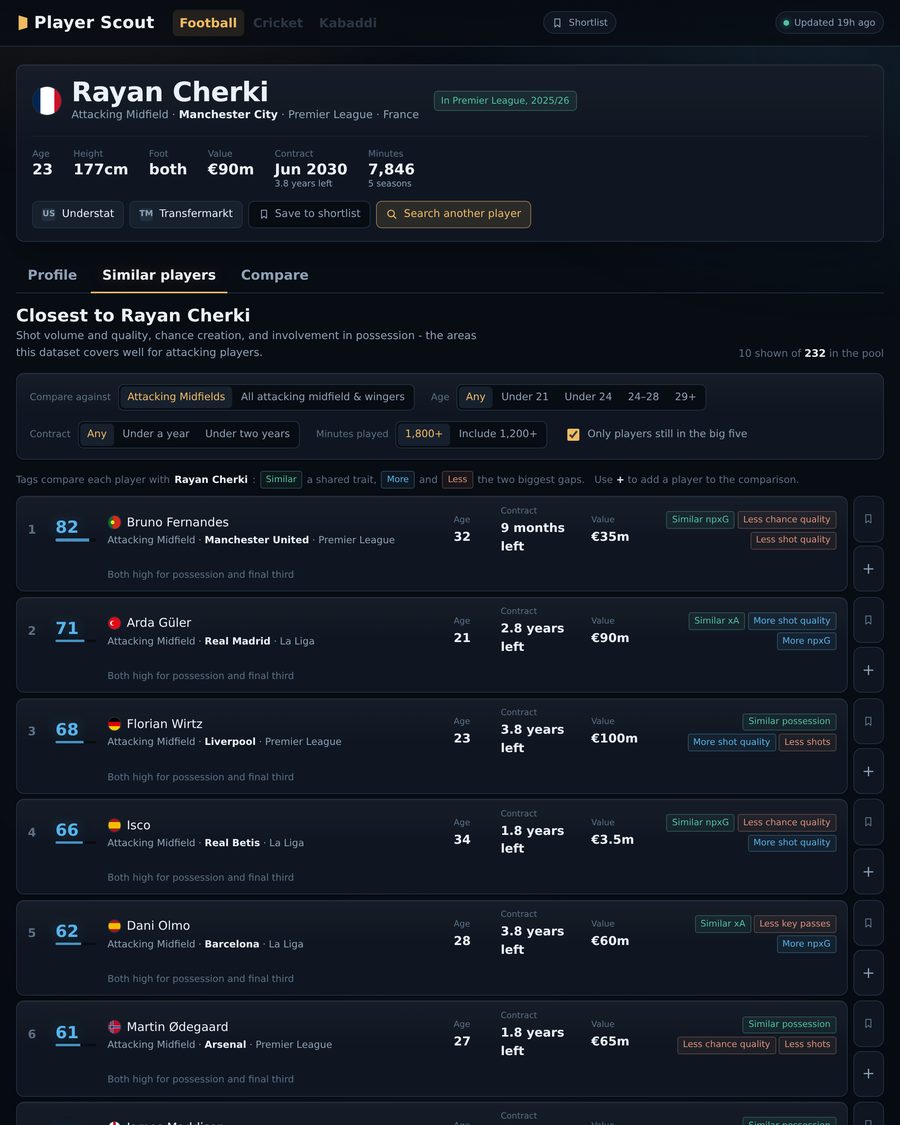
Task: Filter age to 24–28
Action: click(x=643, y=397)
